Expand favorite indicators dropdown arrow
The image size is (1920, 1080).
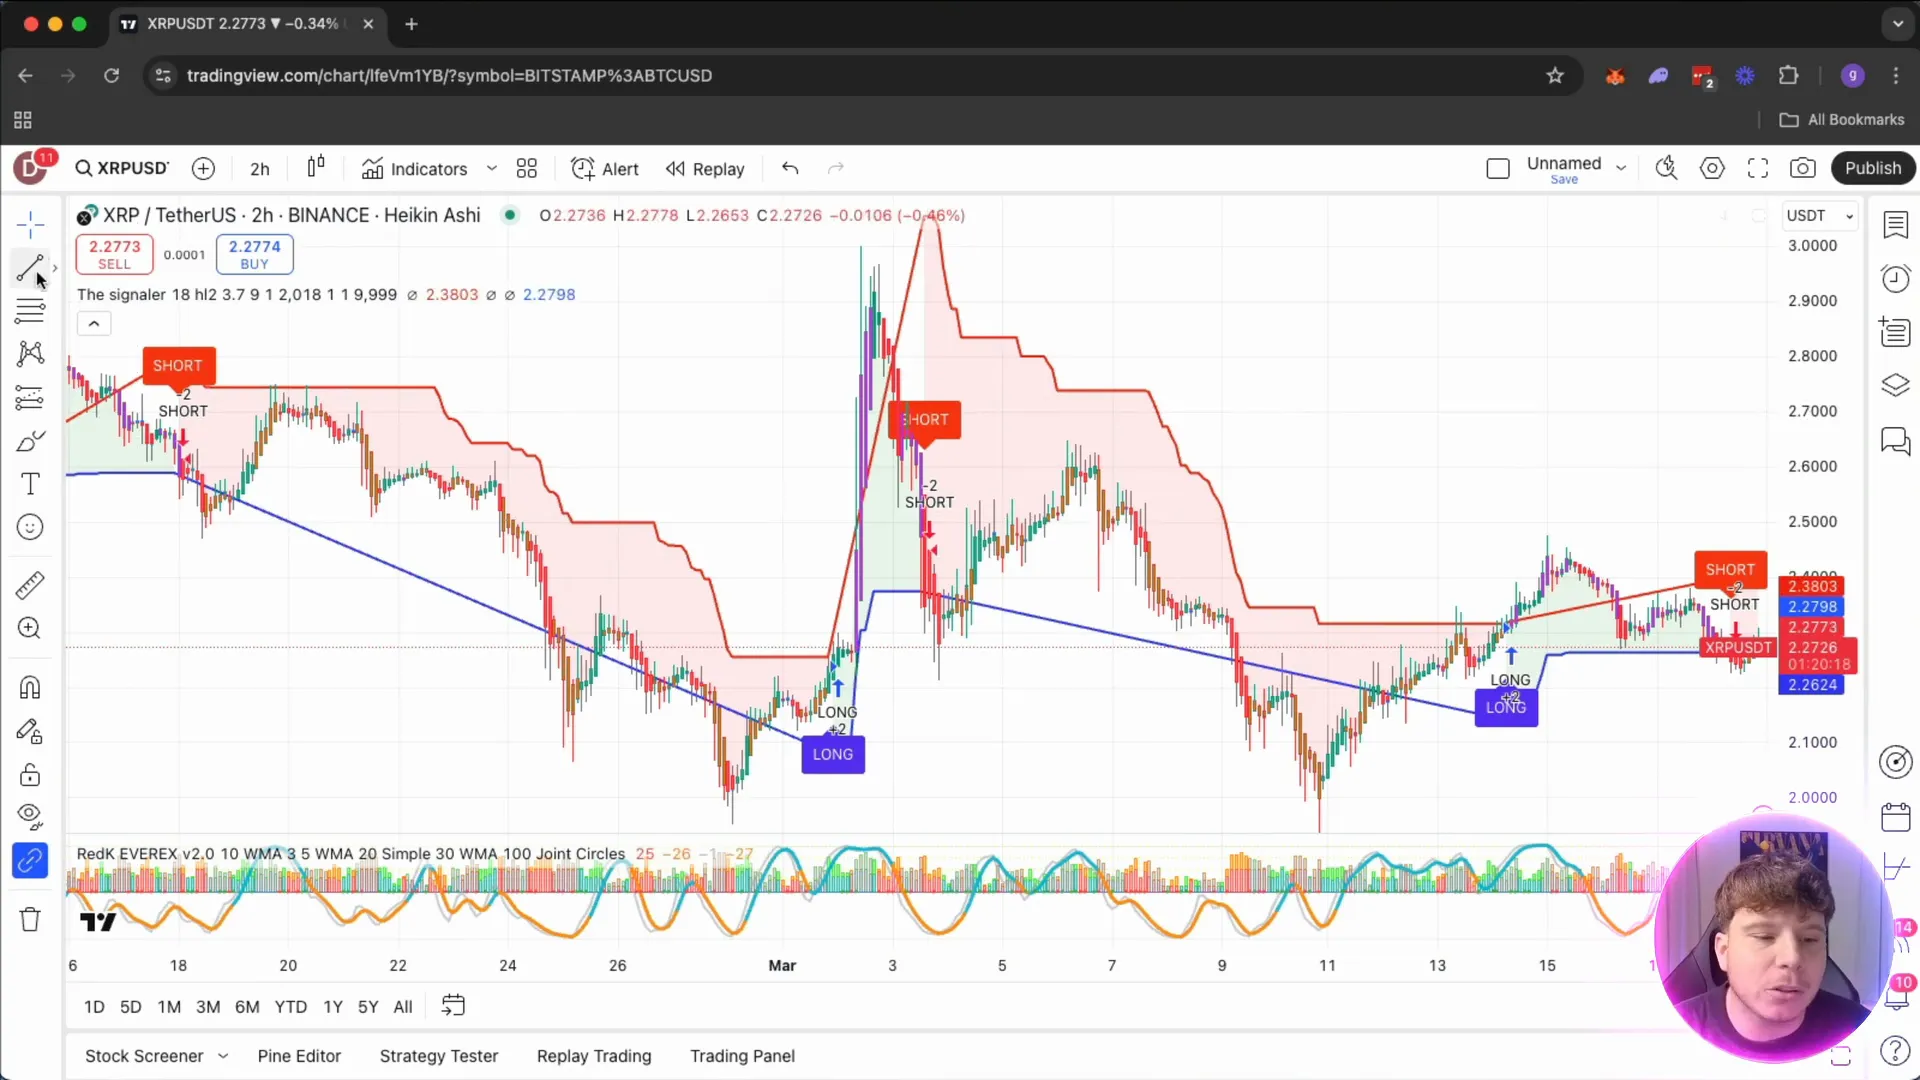click(x=492, y=168)
